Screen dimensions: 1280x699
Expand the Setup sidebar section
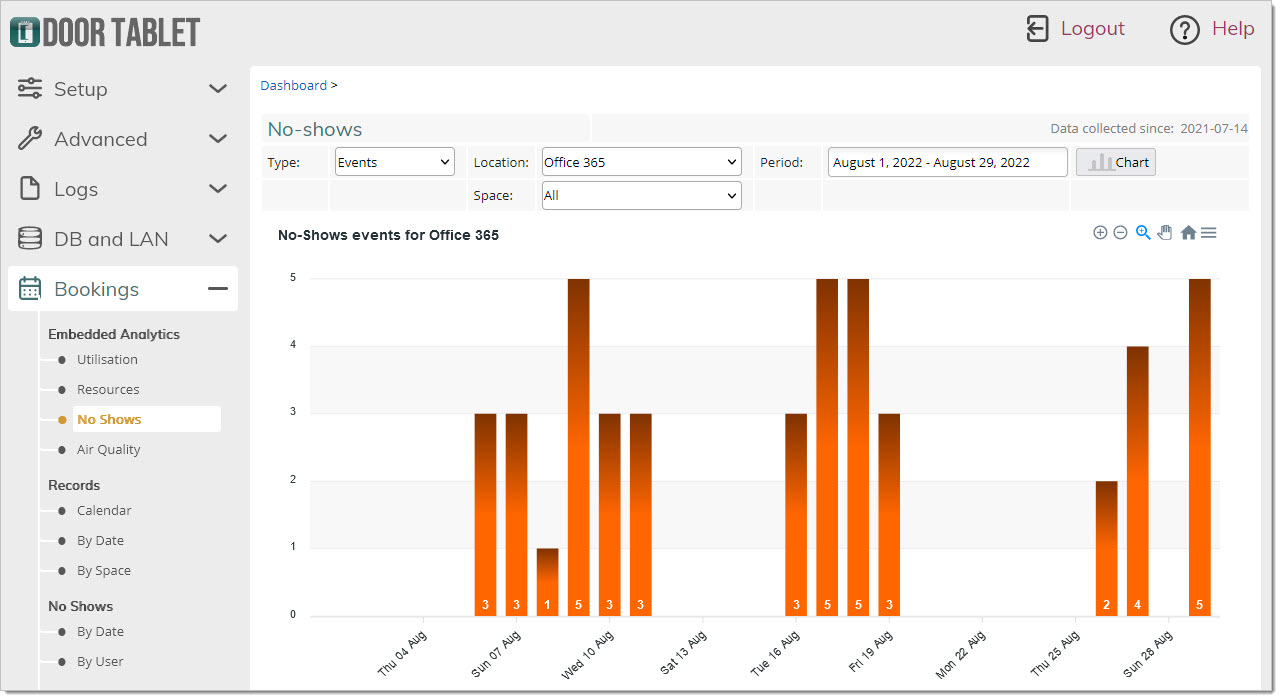click(123, 89)
